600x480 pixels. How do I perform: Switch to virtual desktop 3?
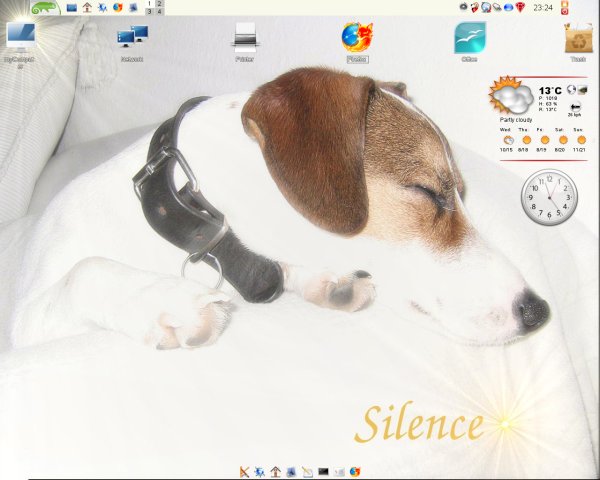click(x=150, y=11)
